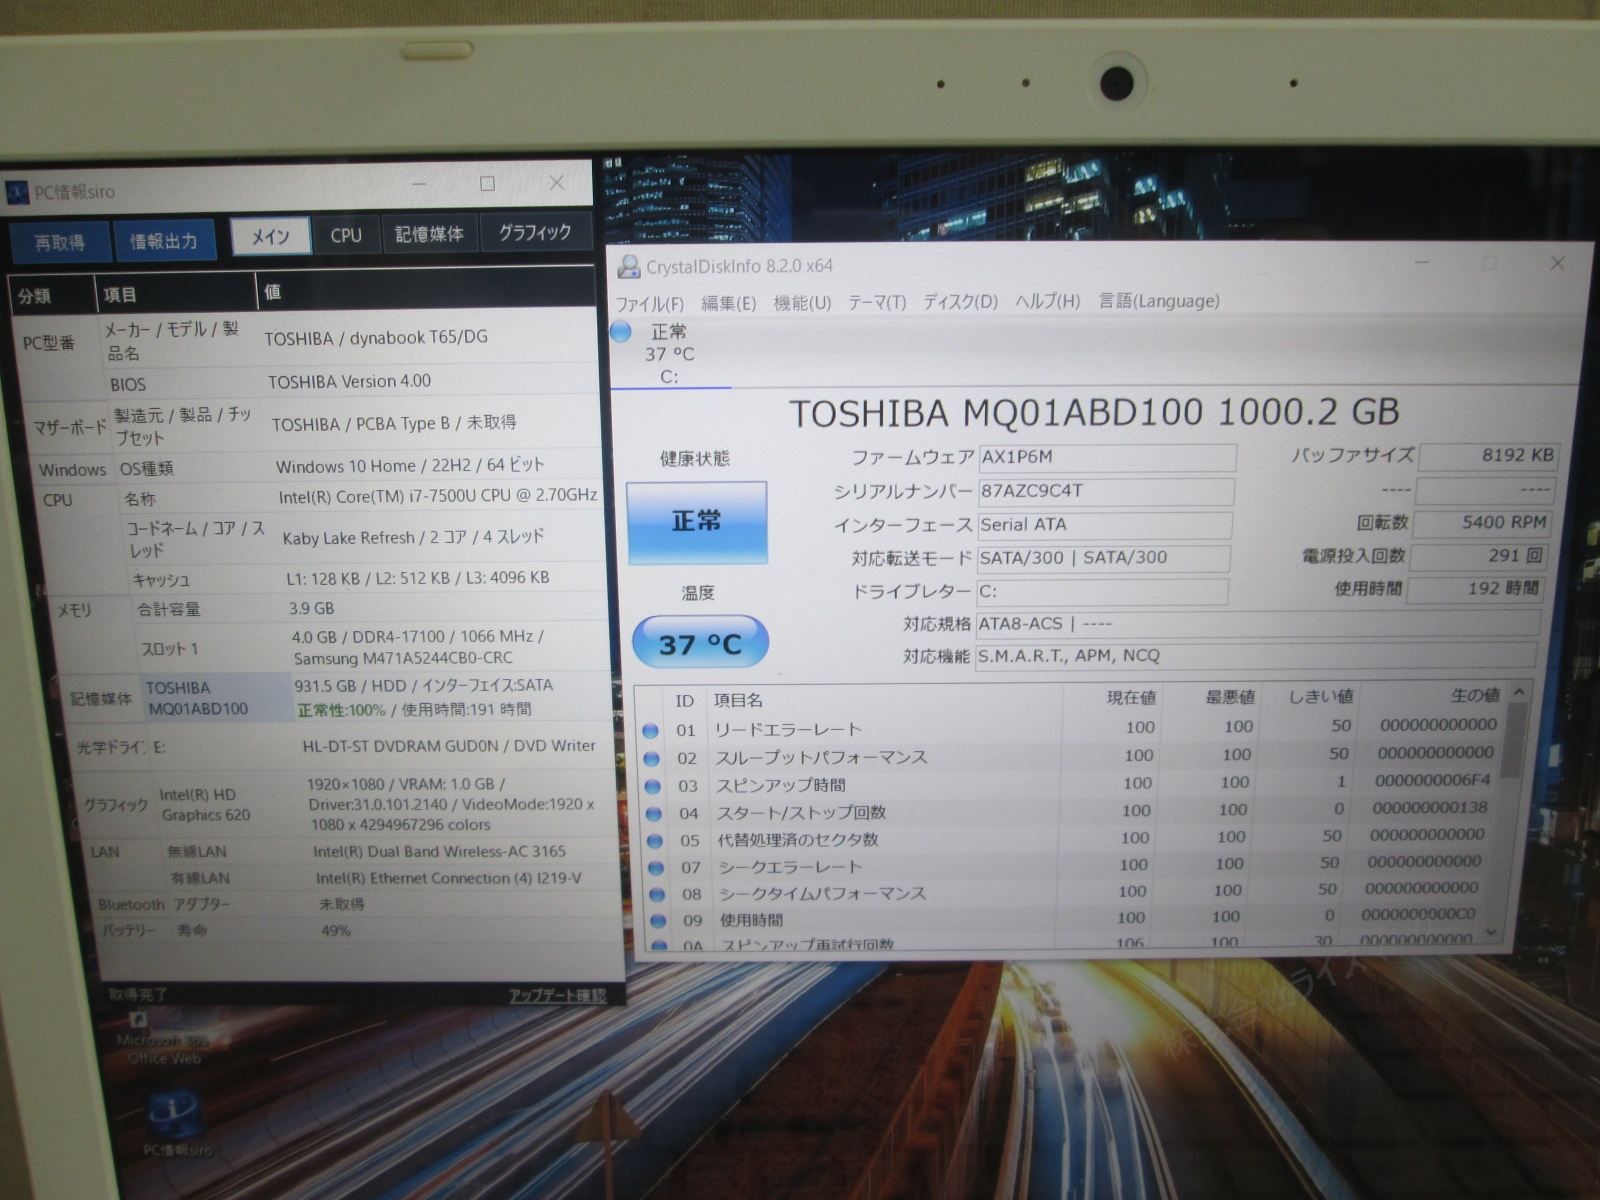Image resolution: width=1600 pixels, height=1200 pixels.
Task: Click the 対応転送モード SATA/300 field
Action: pos(1104,558)
